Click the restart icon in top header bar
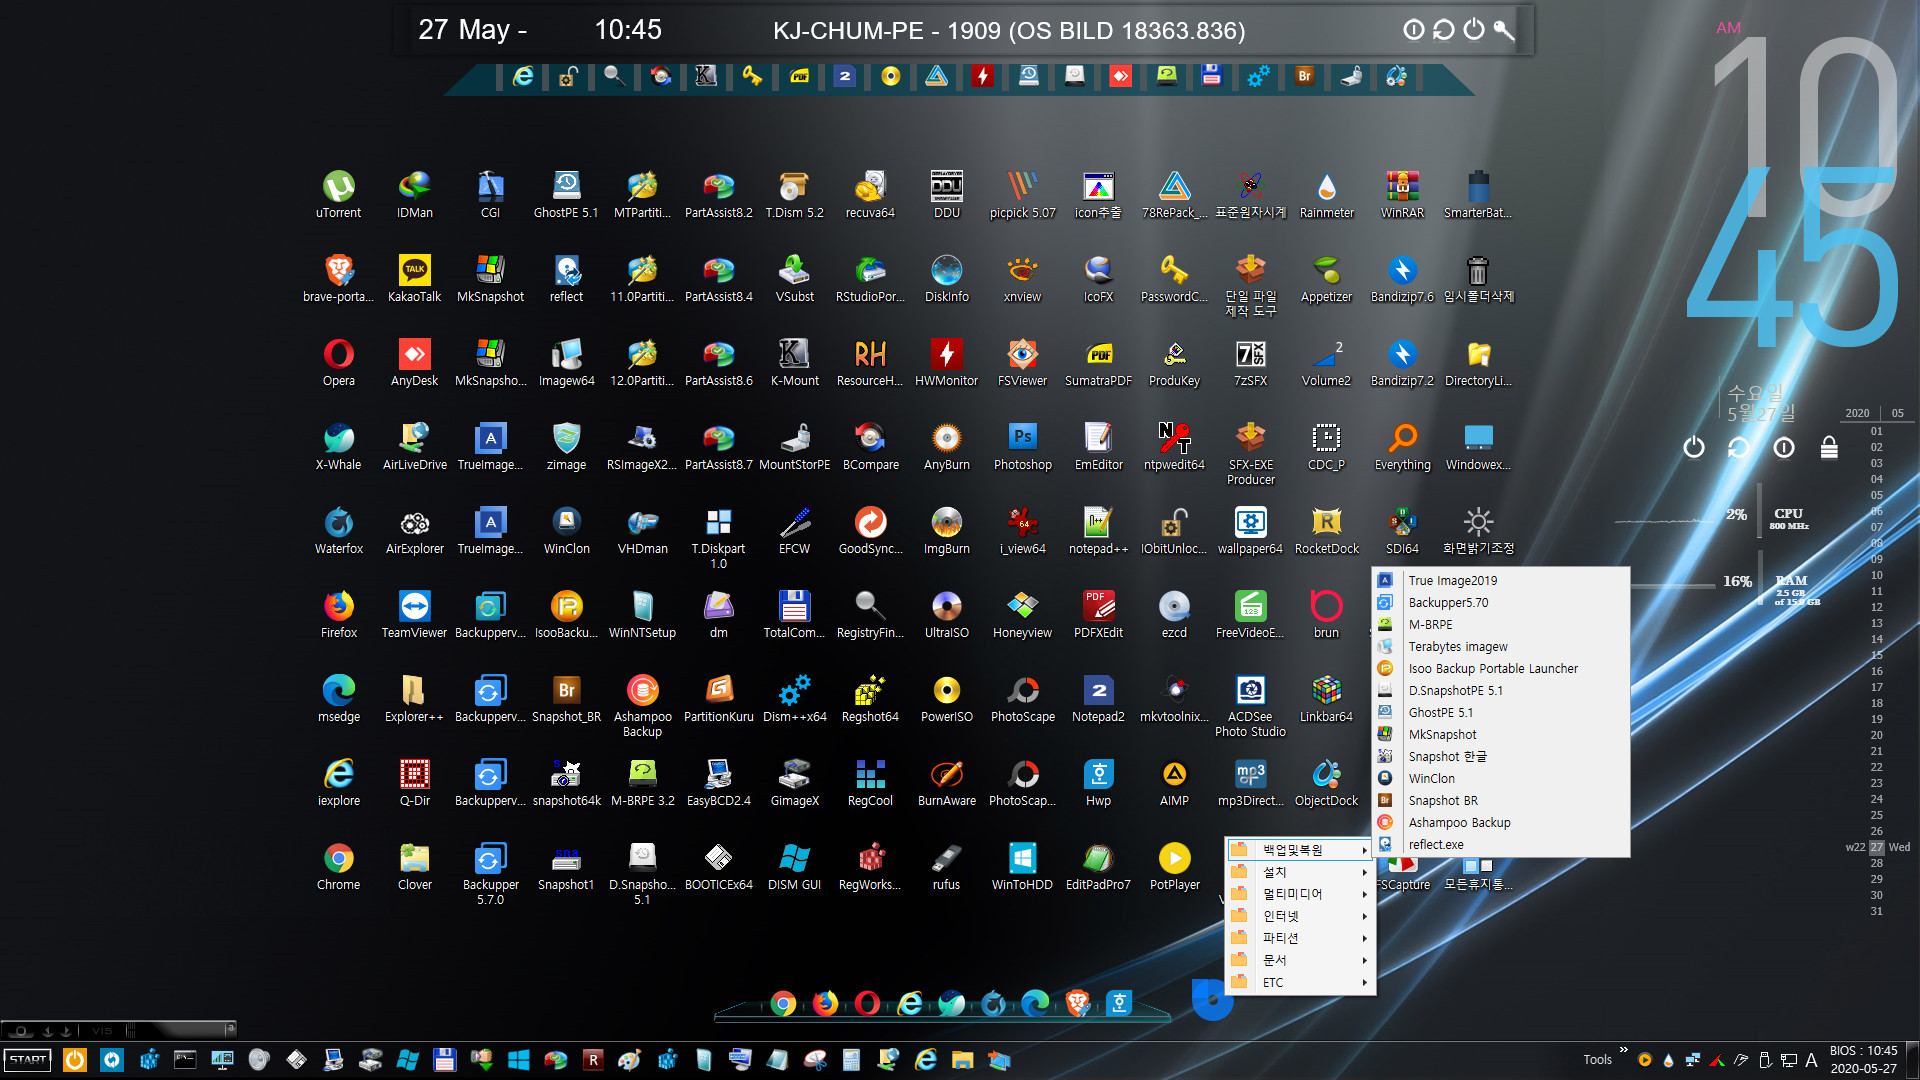Screen dimensions: 1920x1080 tap(1443, 30)
